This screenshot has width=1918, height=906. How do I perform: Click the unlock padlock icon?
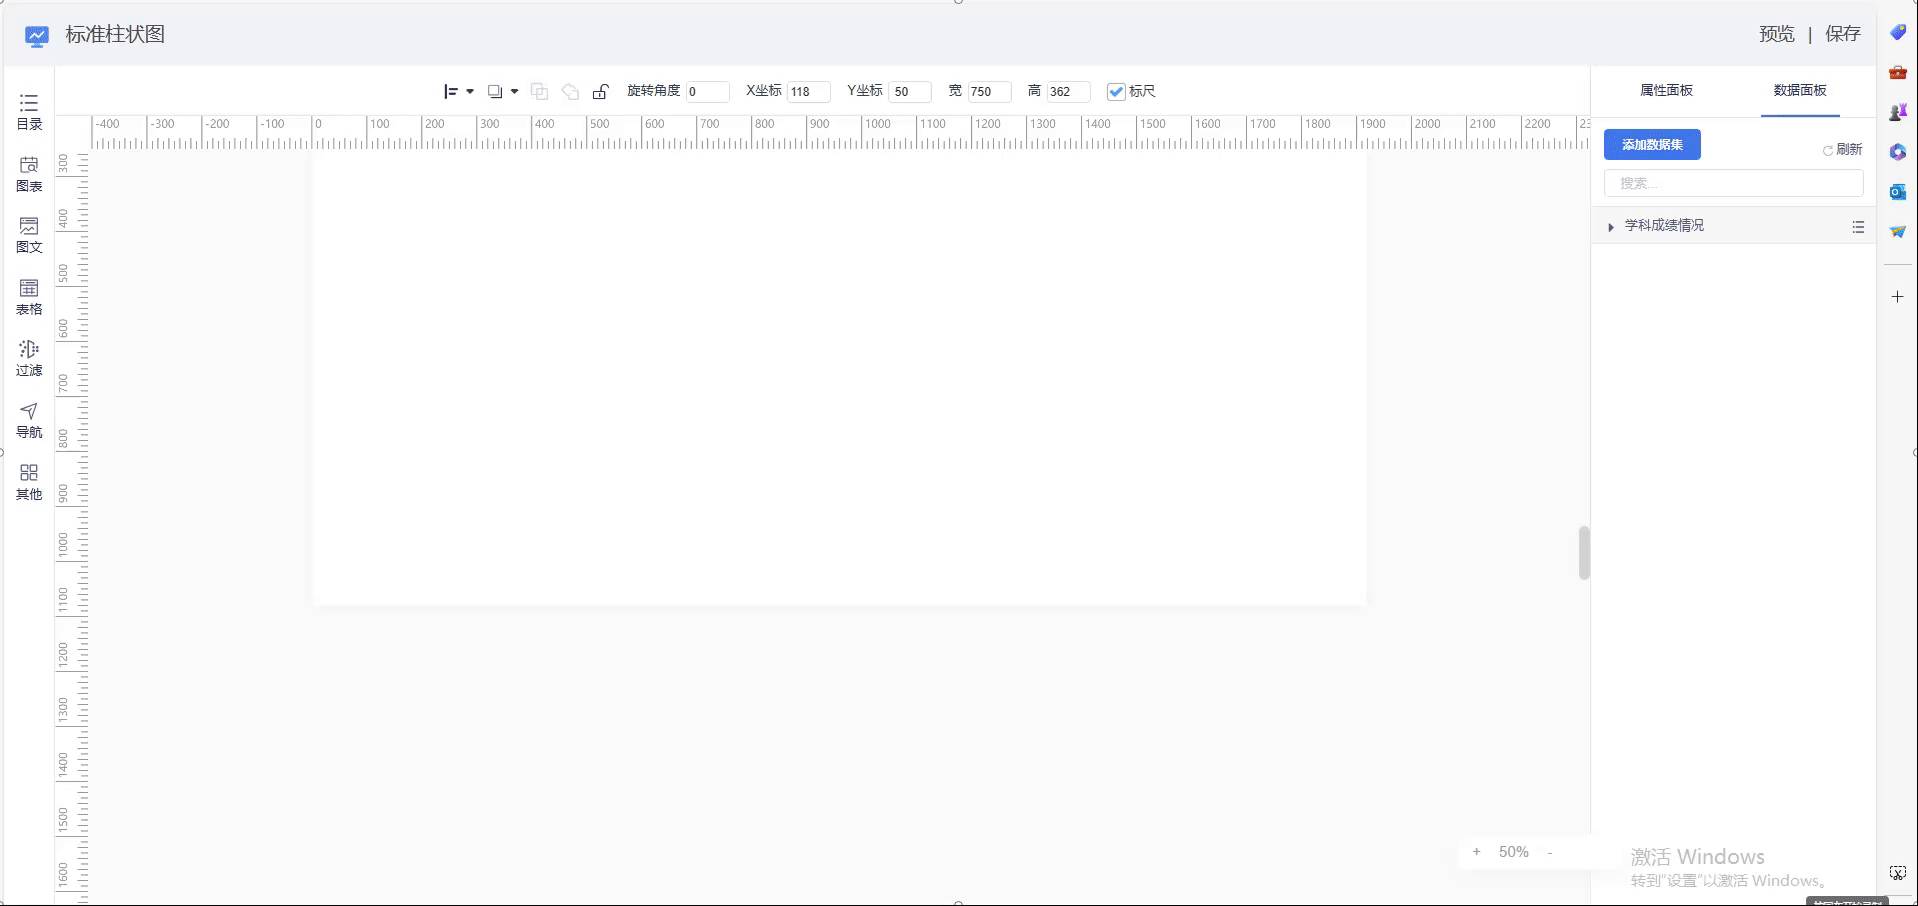pyautogui.click(x=601, y=92)
